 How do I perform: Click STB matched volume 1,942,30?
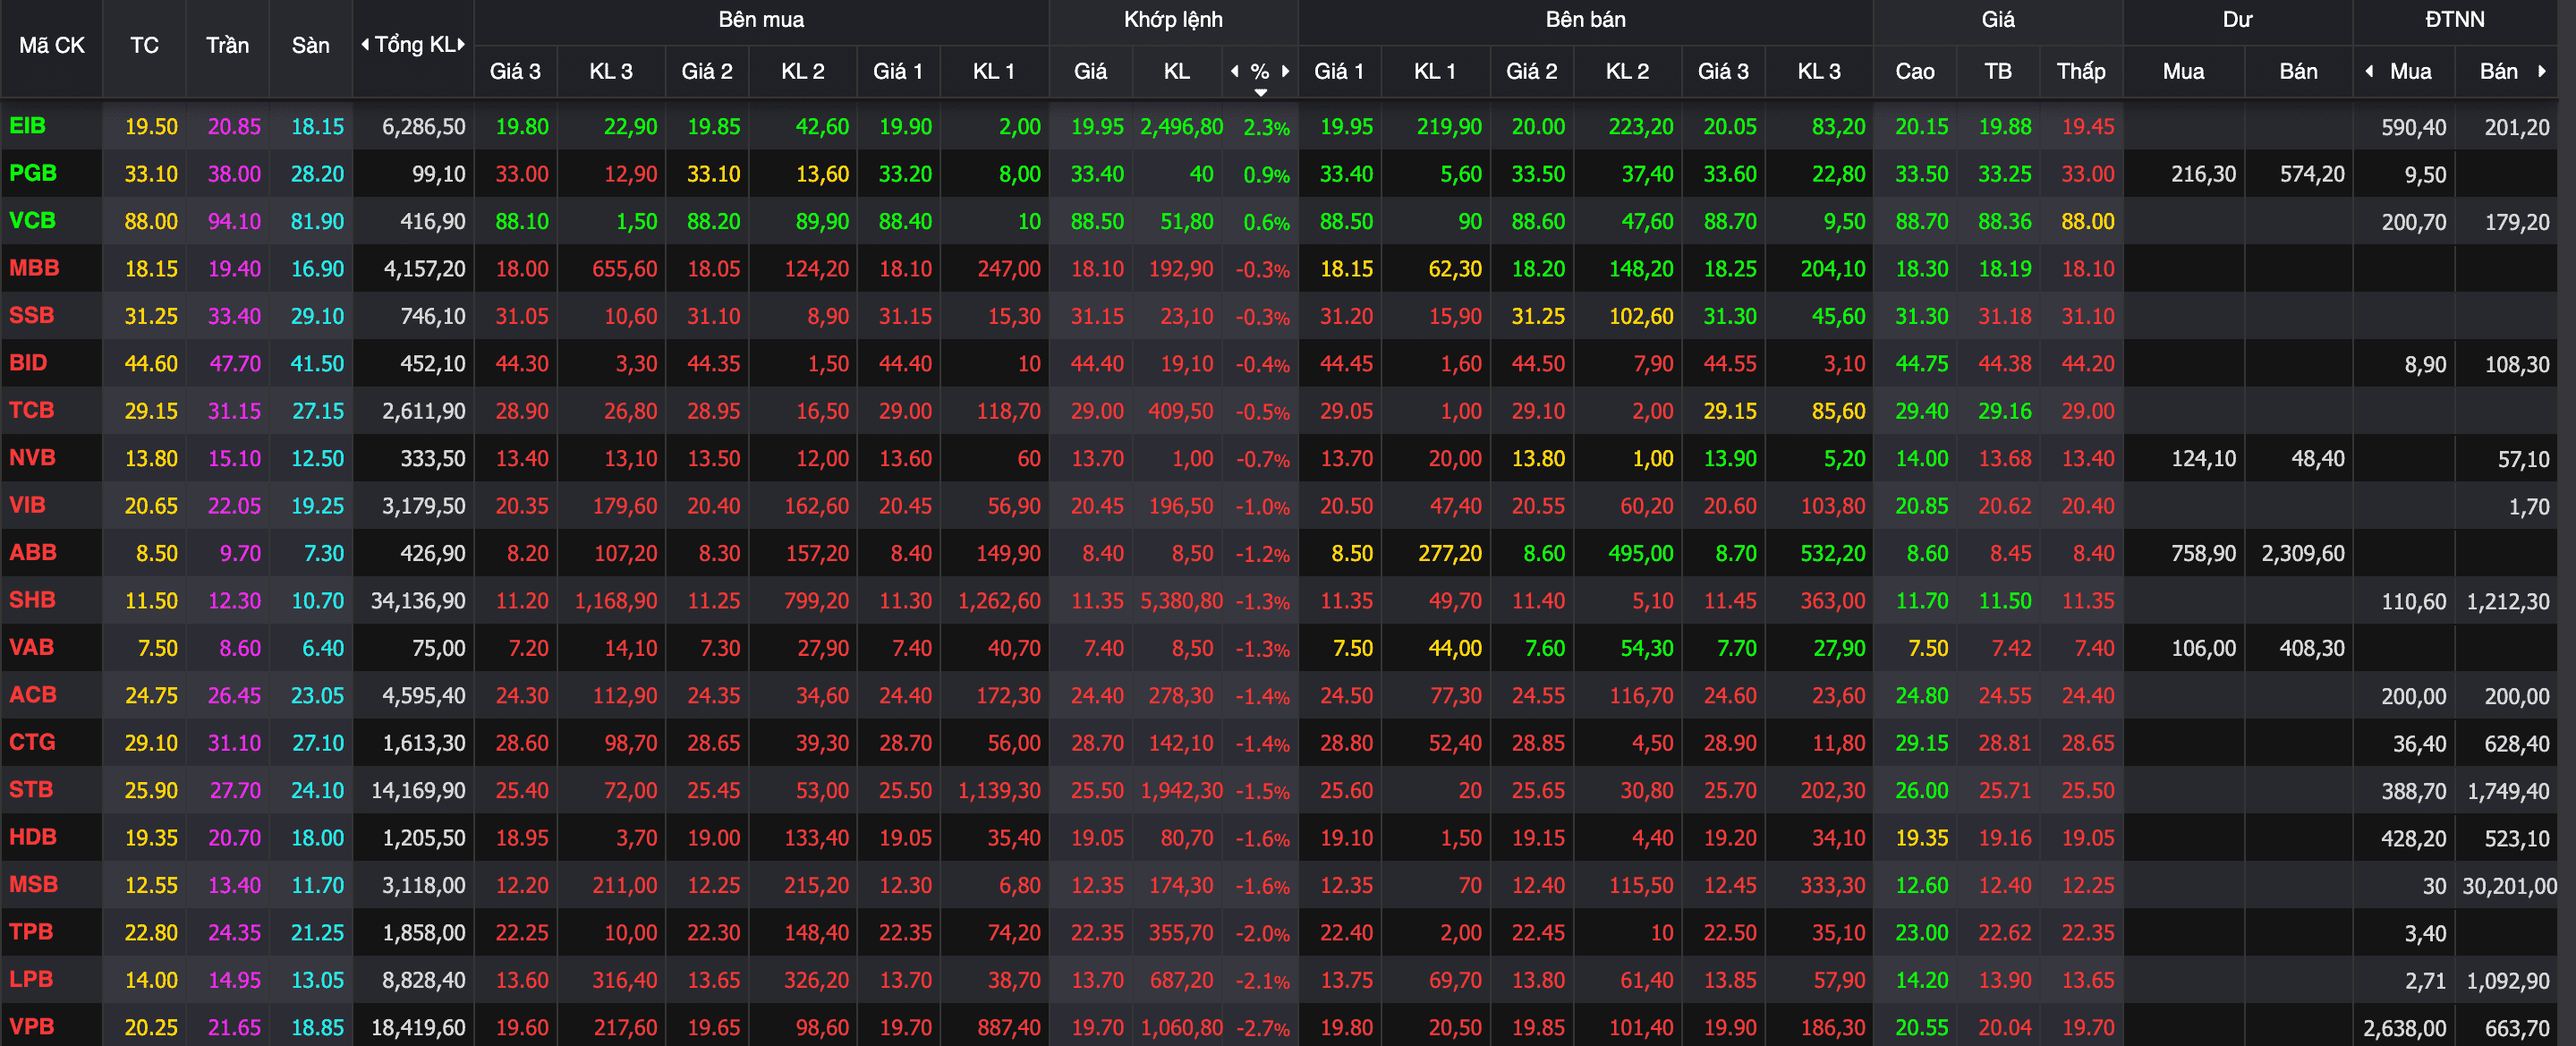(1182, 791)
